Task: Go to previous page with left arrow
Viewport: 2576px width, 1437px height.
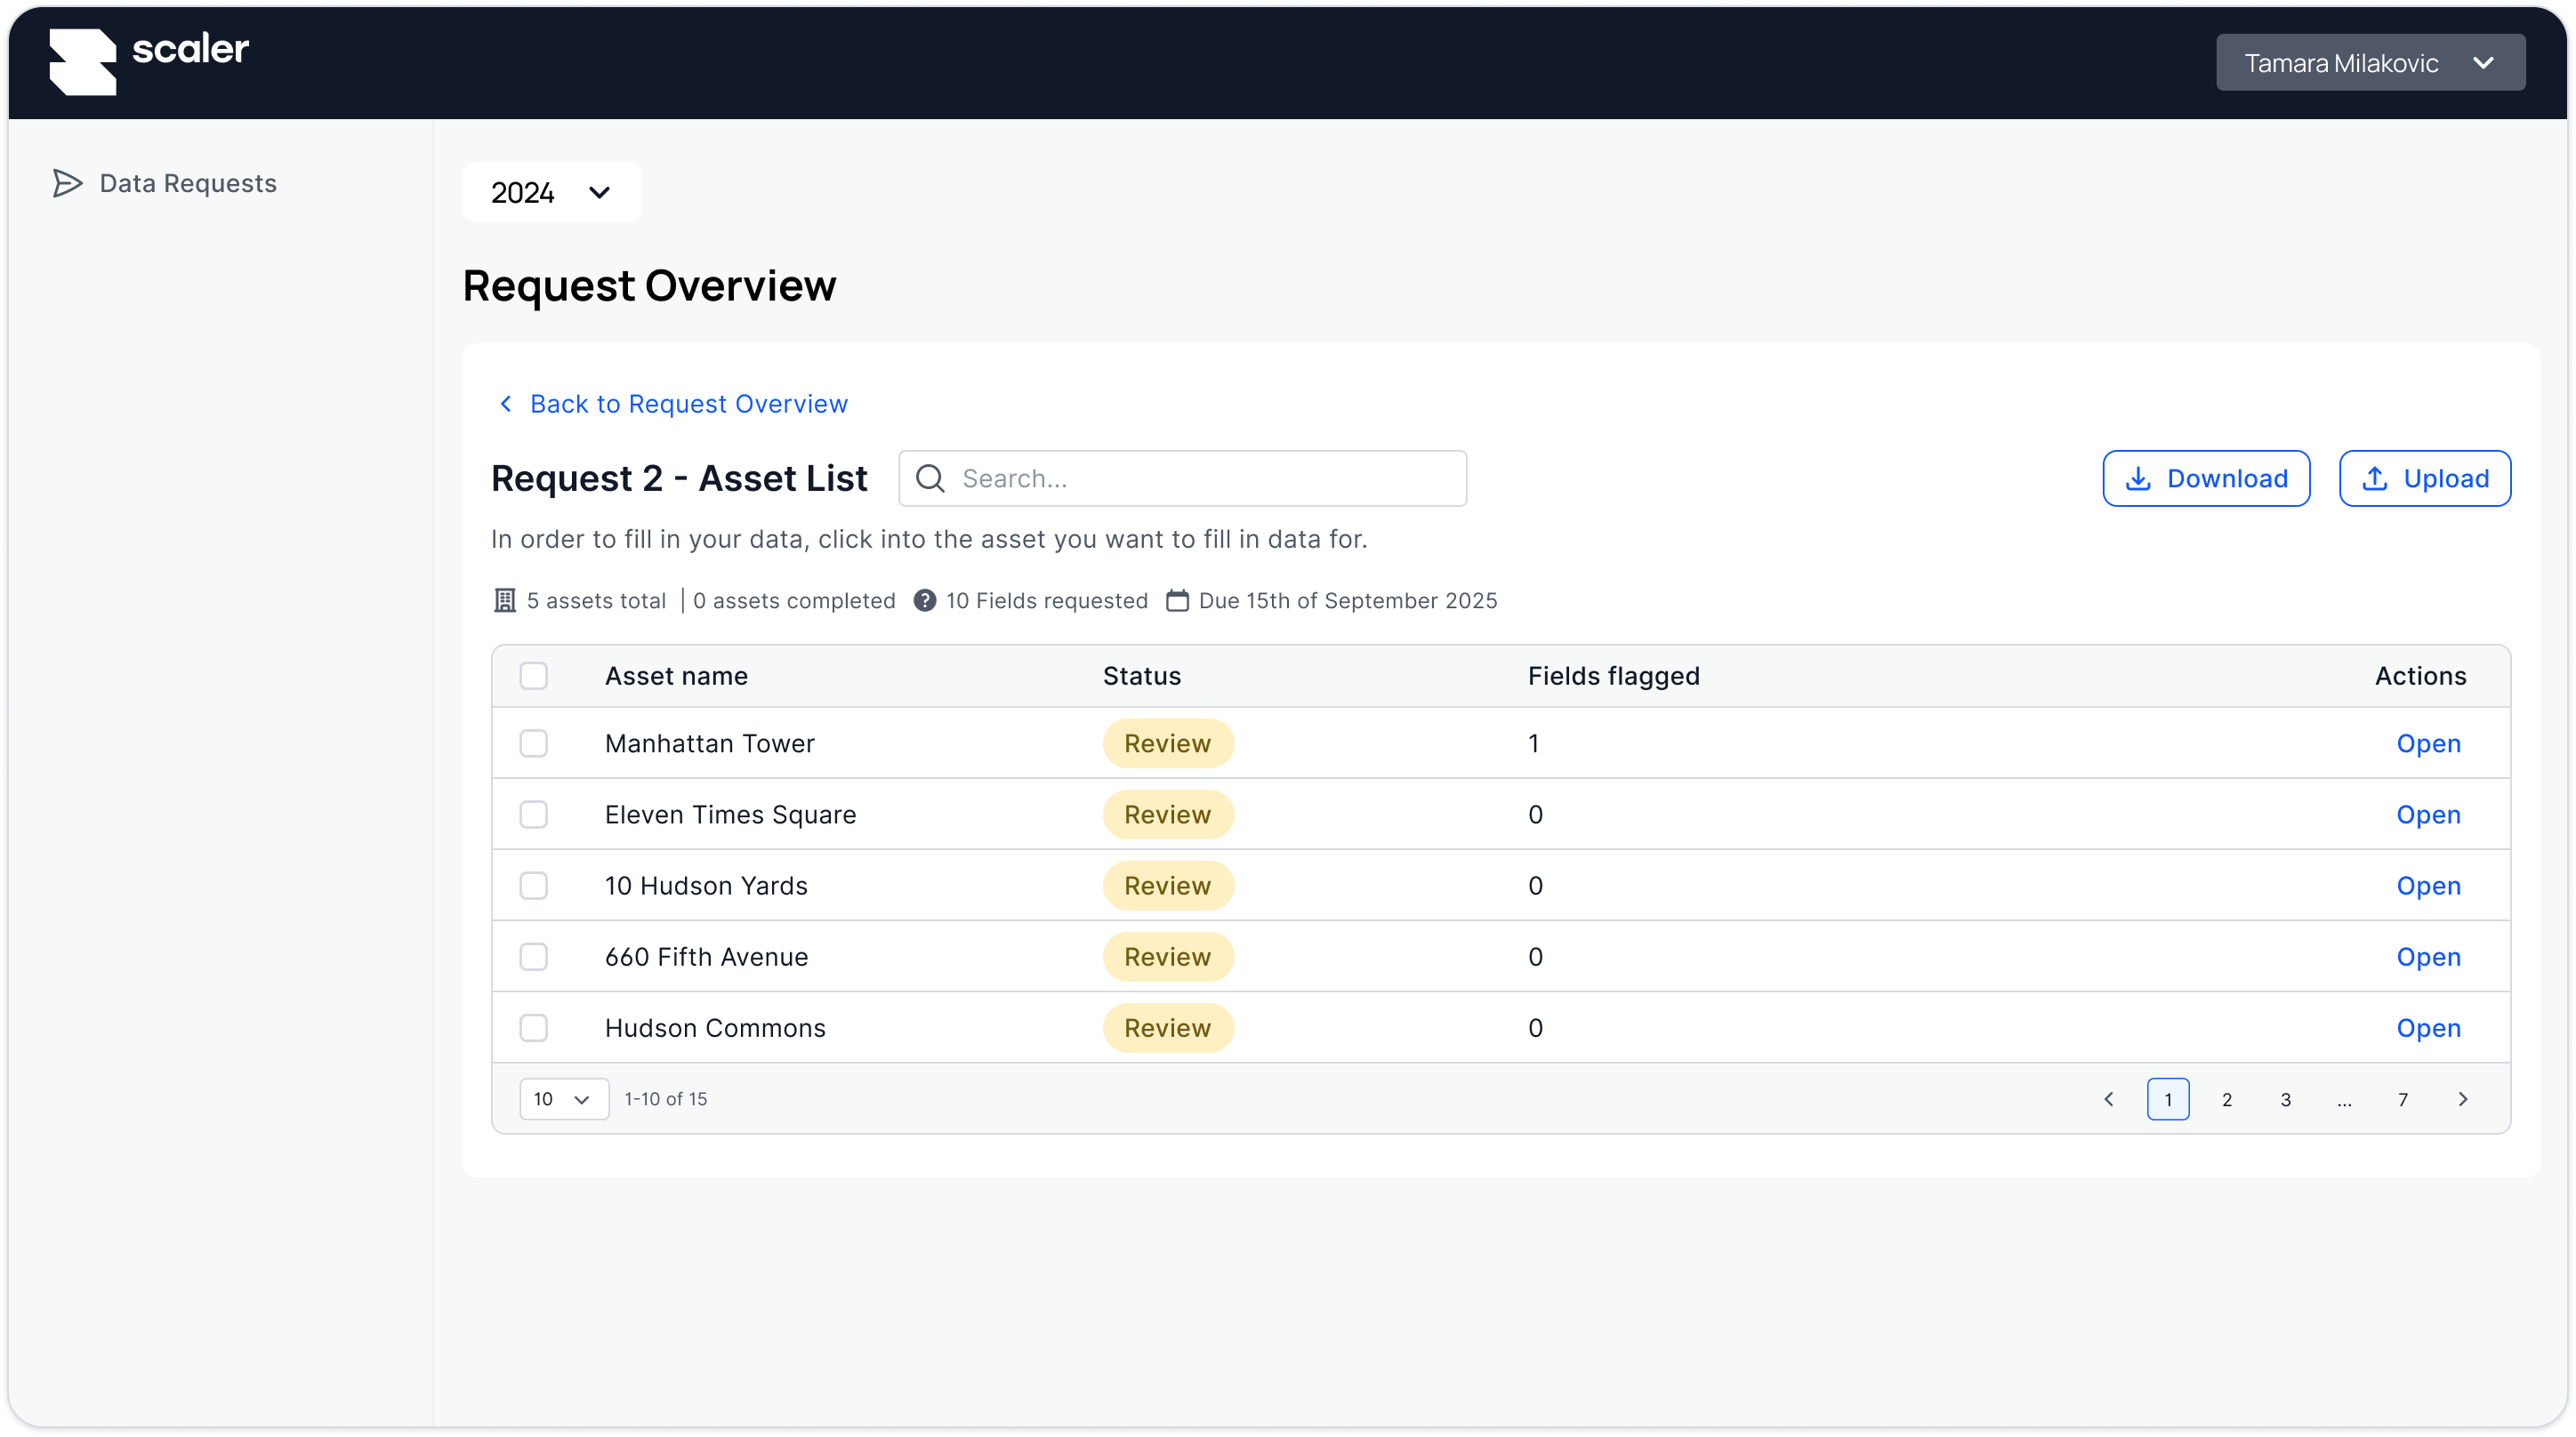Action: [2109, 1099]
